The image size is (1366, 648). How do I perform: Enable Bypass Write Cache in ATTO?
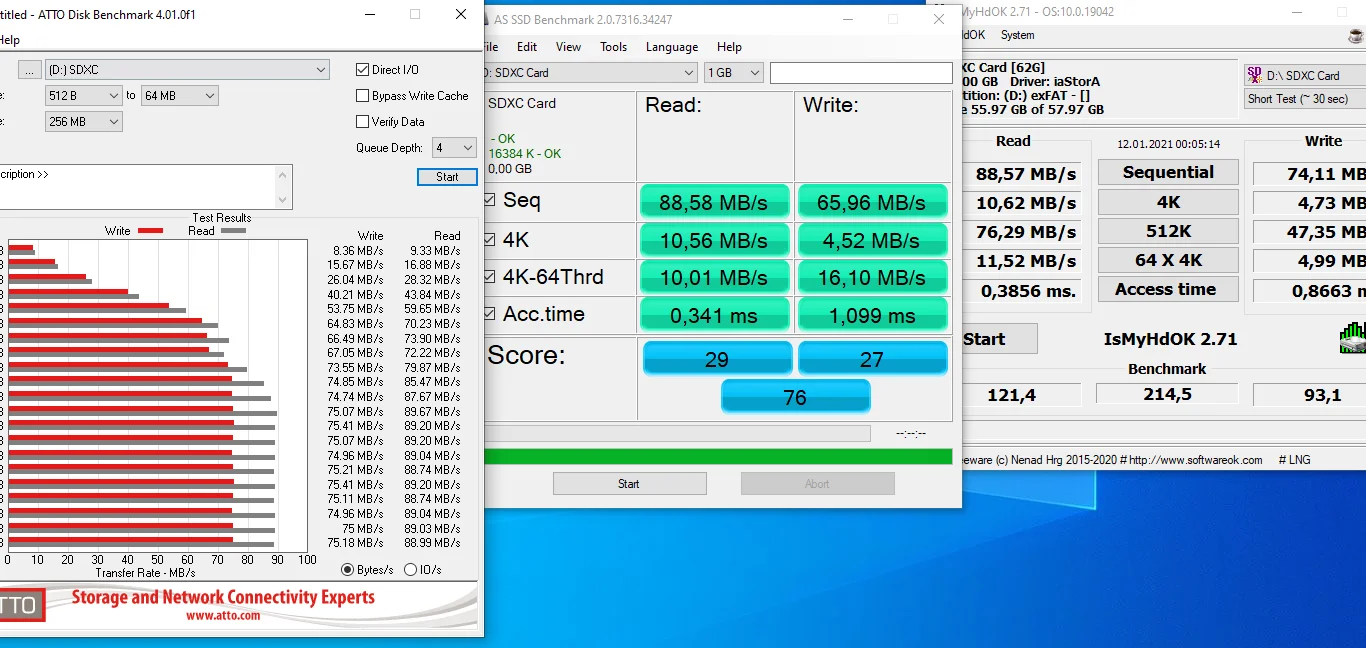pyautogui.click(x=363, y=96)
